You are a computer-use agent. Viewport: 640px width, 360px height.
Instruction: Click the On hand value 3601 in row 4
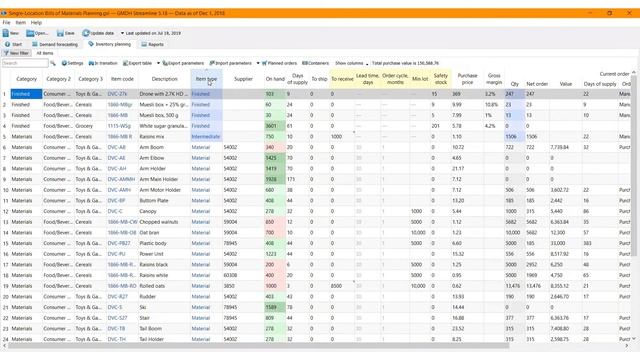[275, 126]
